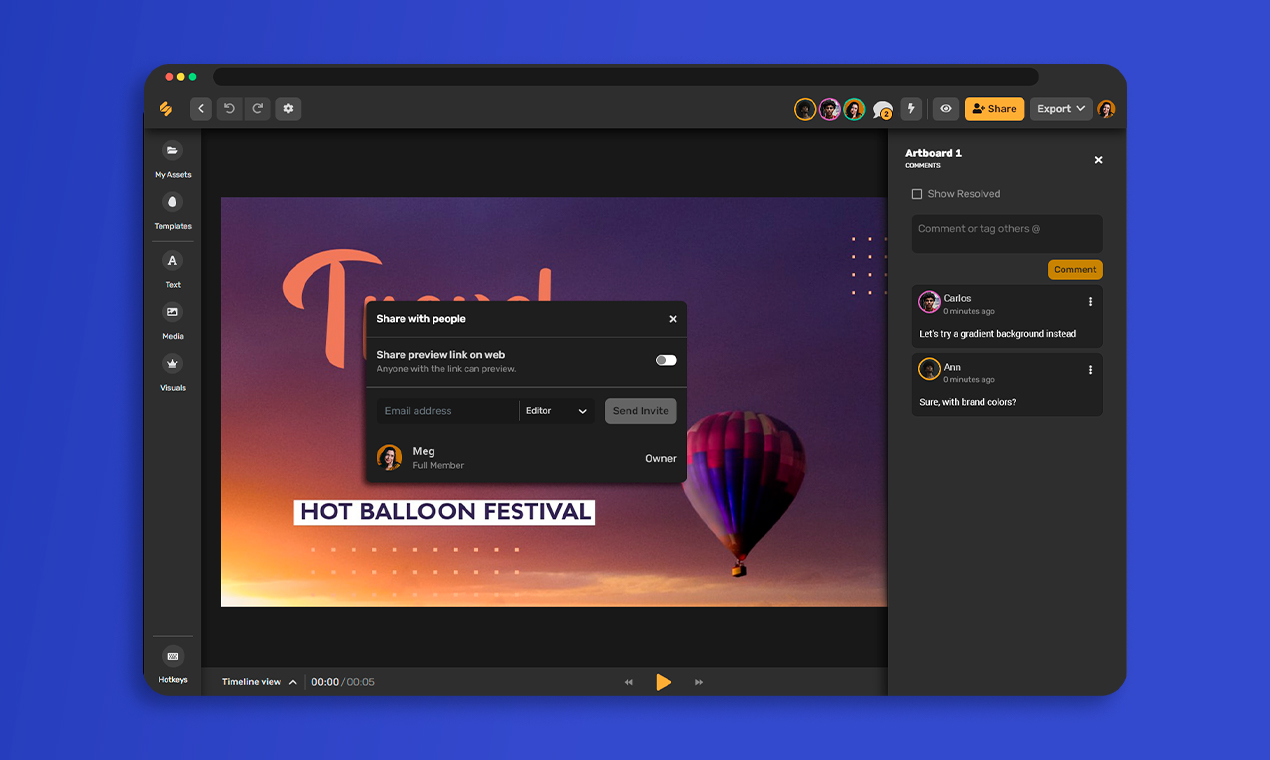Click the redo arrow icon
The height and width of the screenshot is (760, 1270).
click(257, 109)
